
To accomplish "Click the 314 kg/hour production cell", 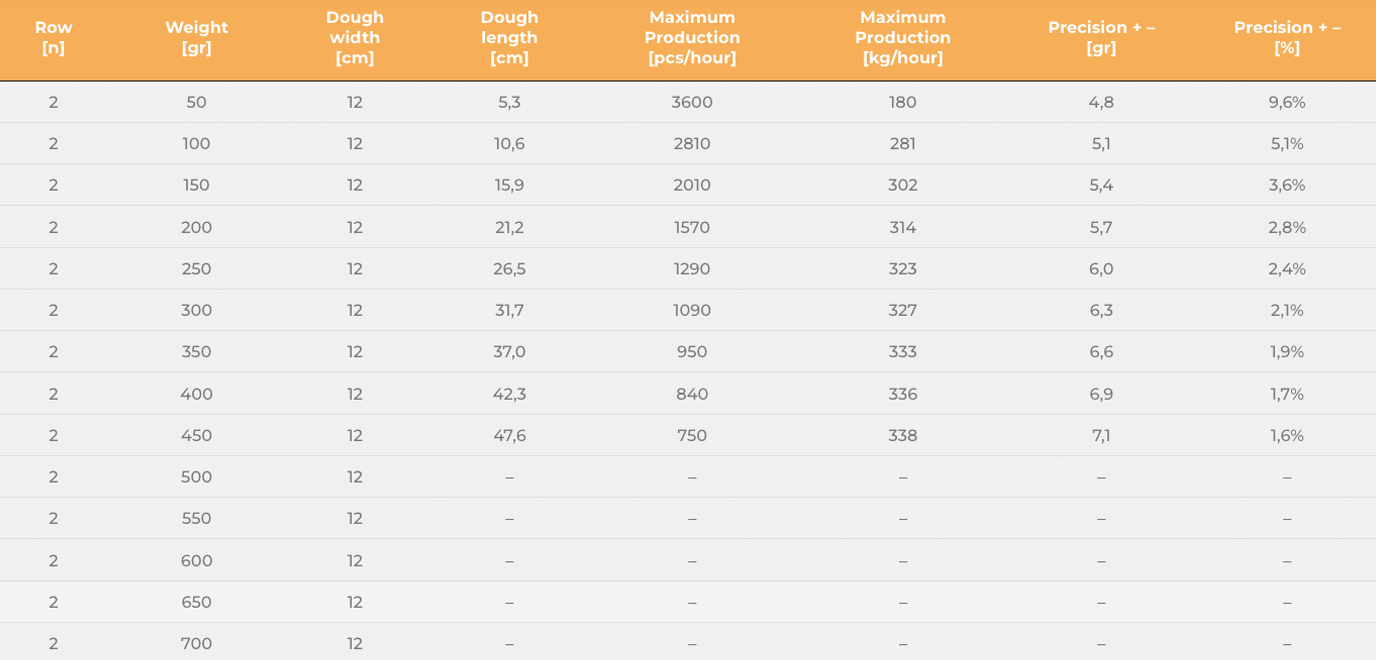I will tap(903, 227).
